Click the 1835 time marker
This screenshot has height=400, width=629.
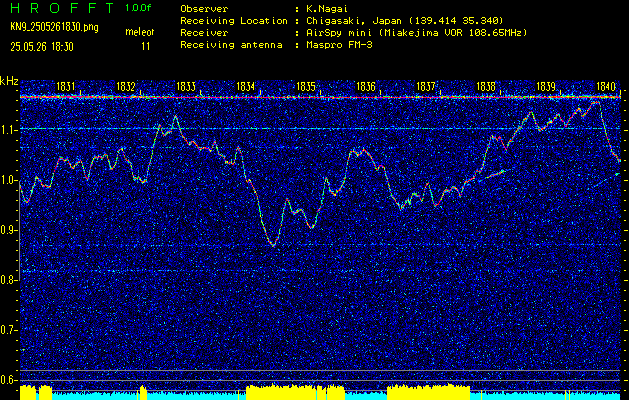pyautogui.click(x=306, y=87)
